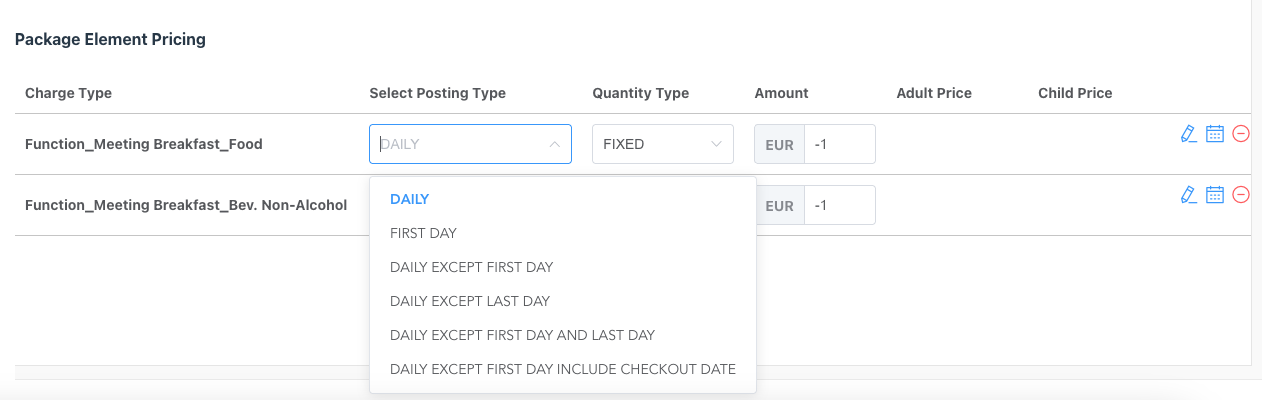Click edit pencil icon for Bev. Non-Alcohol row
This screenshot has width=1262, height=400.
tap(1188, 195)
